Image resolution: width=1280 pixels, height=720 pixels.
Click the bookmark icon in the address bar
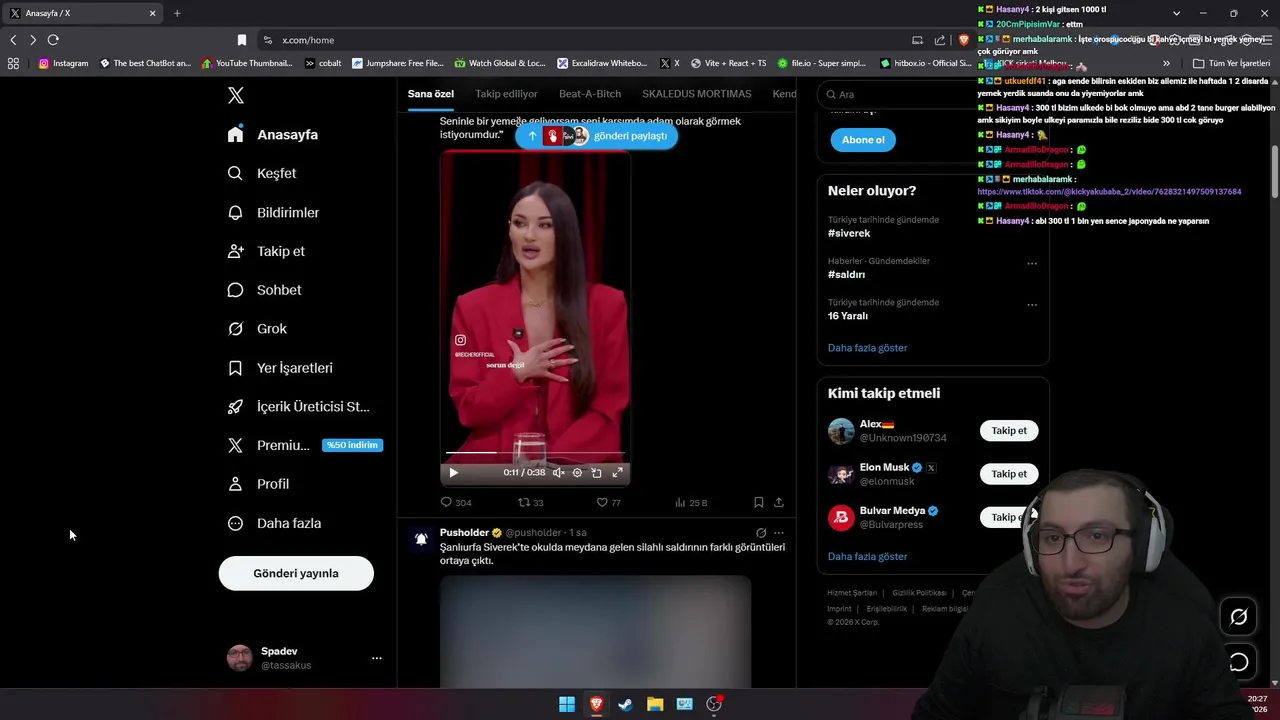(x=241, y=40)
